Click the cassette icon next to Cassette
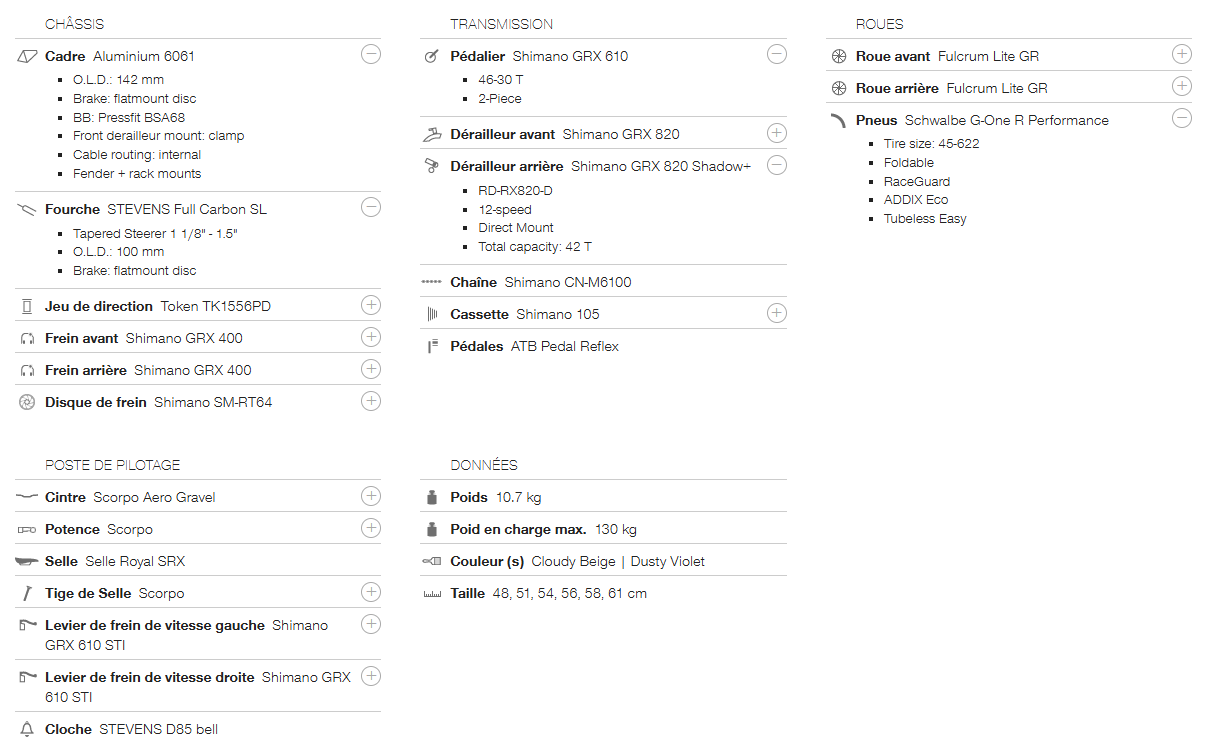The image size is (1208, 747). pos(432,314)
